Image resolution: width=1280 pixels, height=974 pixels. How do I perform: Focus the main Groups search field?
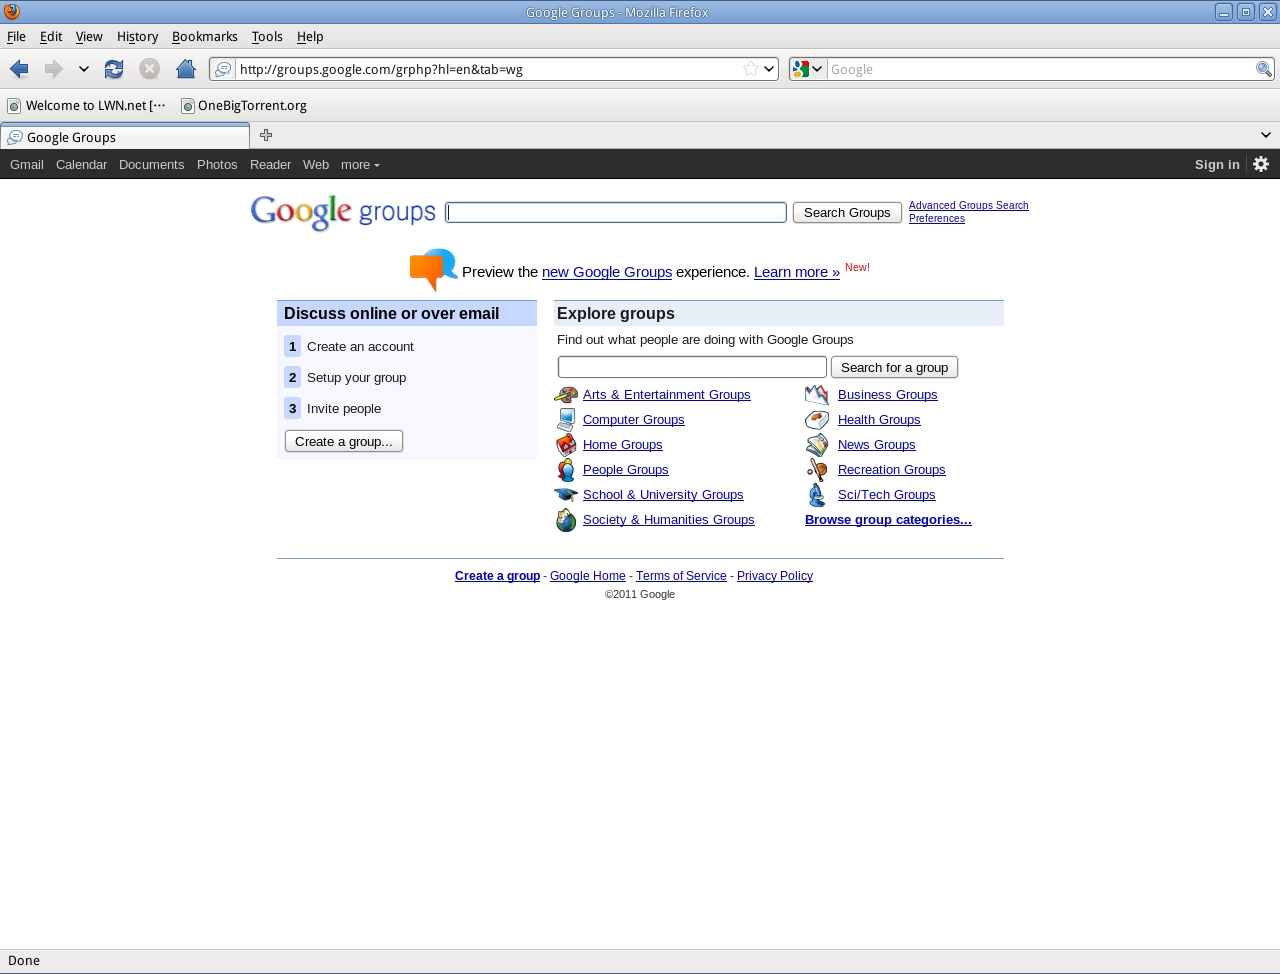coord(616,212)
